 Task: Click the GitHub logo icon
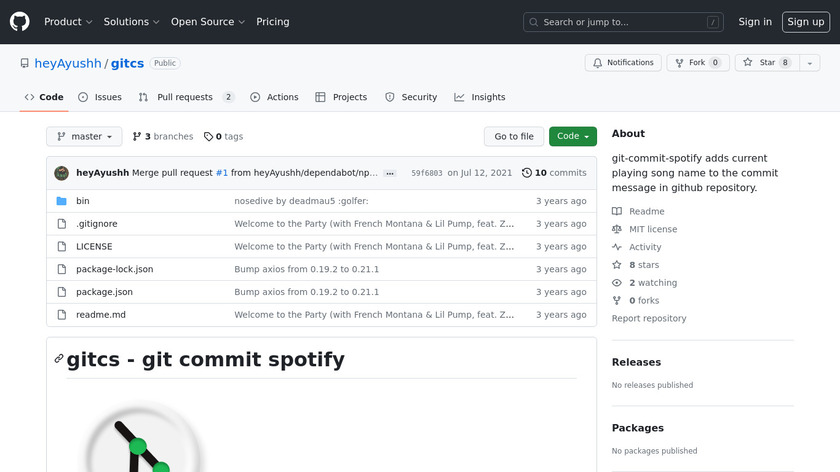point(20,22)
